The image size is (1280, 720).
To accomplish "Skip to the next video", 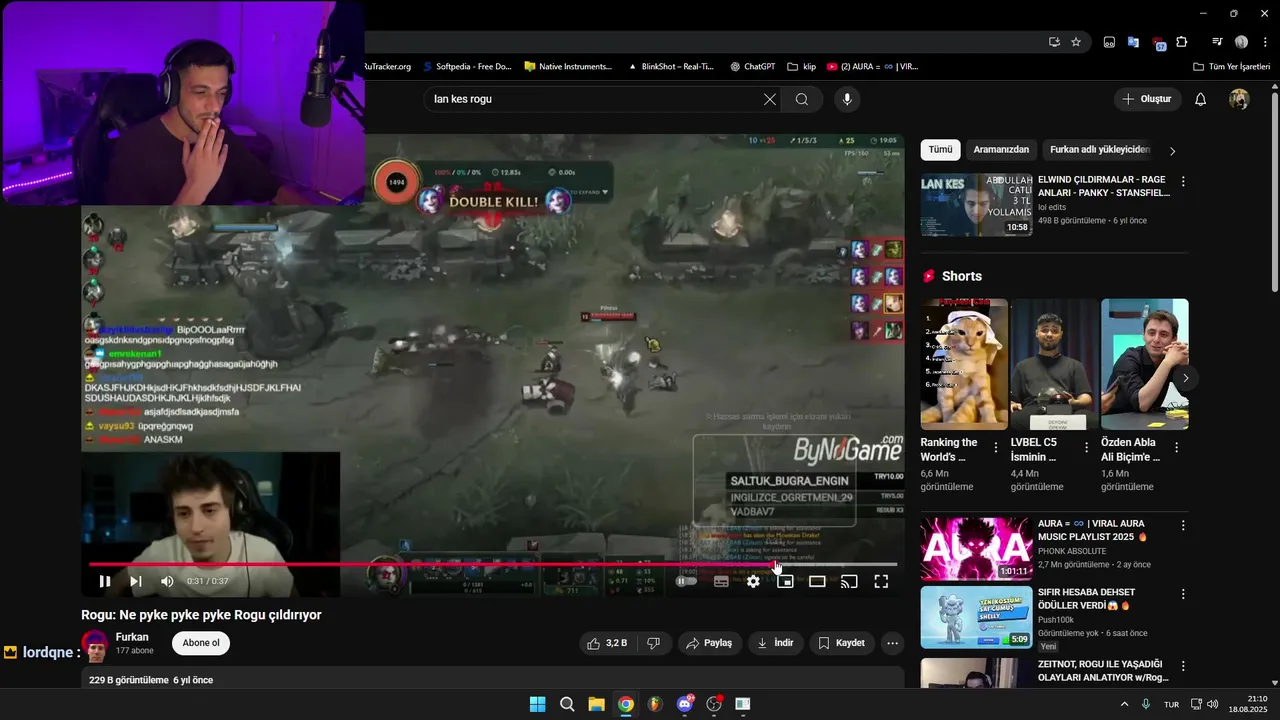I will pyautogui.click(x=136, y=581).
